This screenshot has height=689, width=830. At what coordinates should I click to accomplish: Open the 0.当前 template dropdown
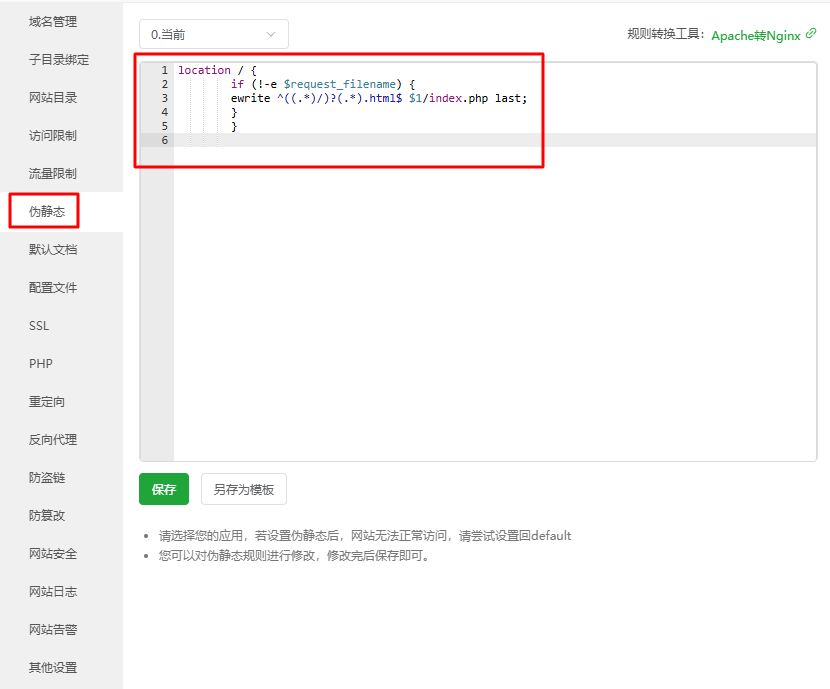[213, 34]
